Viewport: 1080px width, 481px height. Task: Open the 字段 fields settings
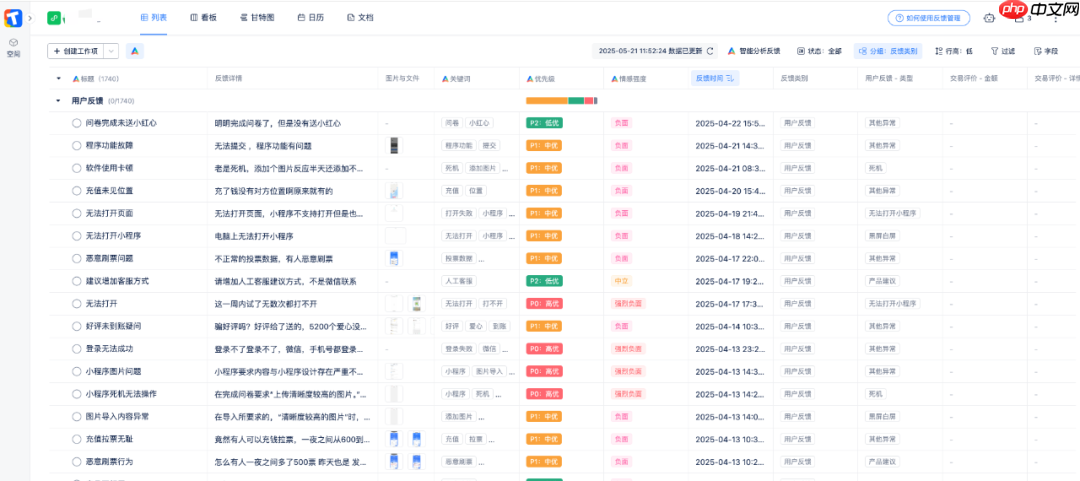coord(1046,51)
